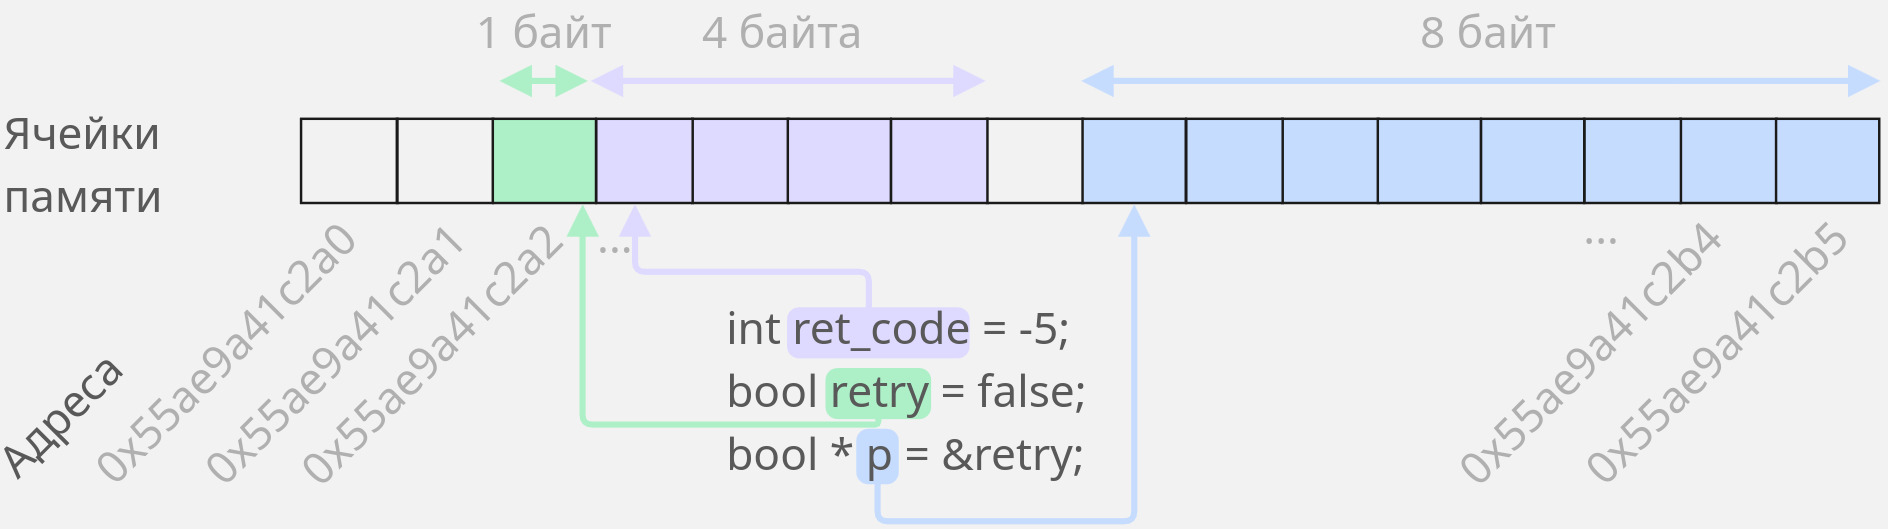Click the '8 байт' label
1888x529 pixels.
tap(1487, 33)
